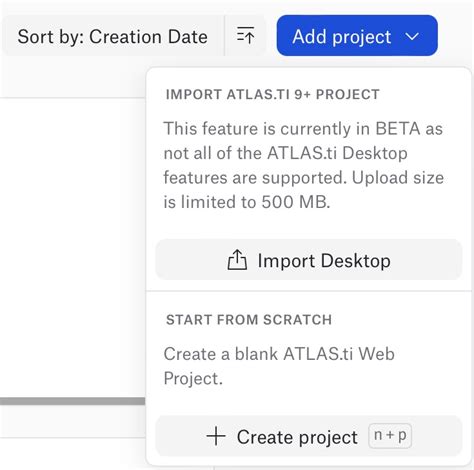Open the Sort by Creation Date dropdown

pyautogui.click(x=113, y=36)
